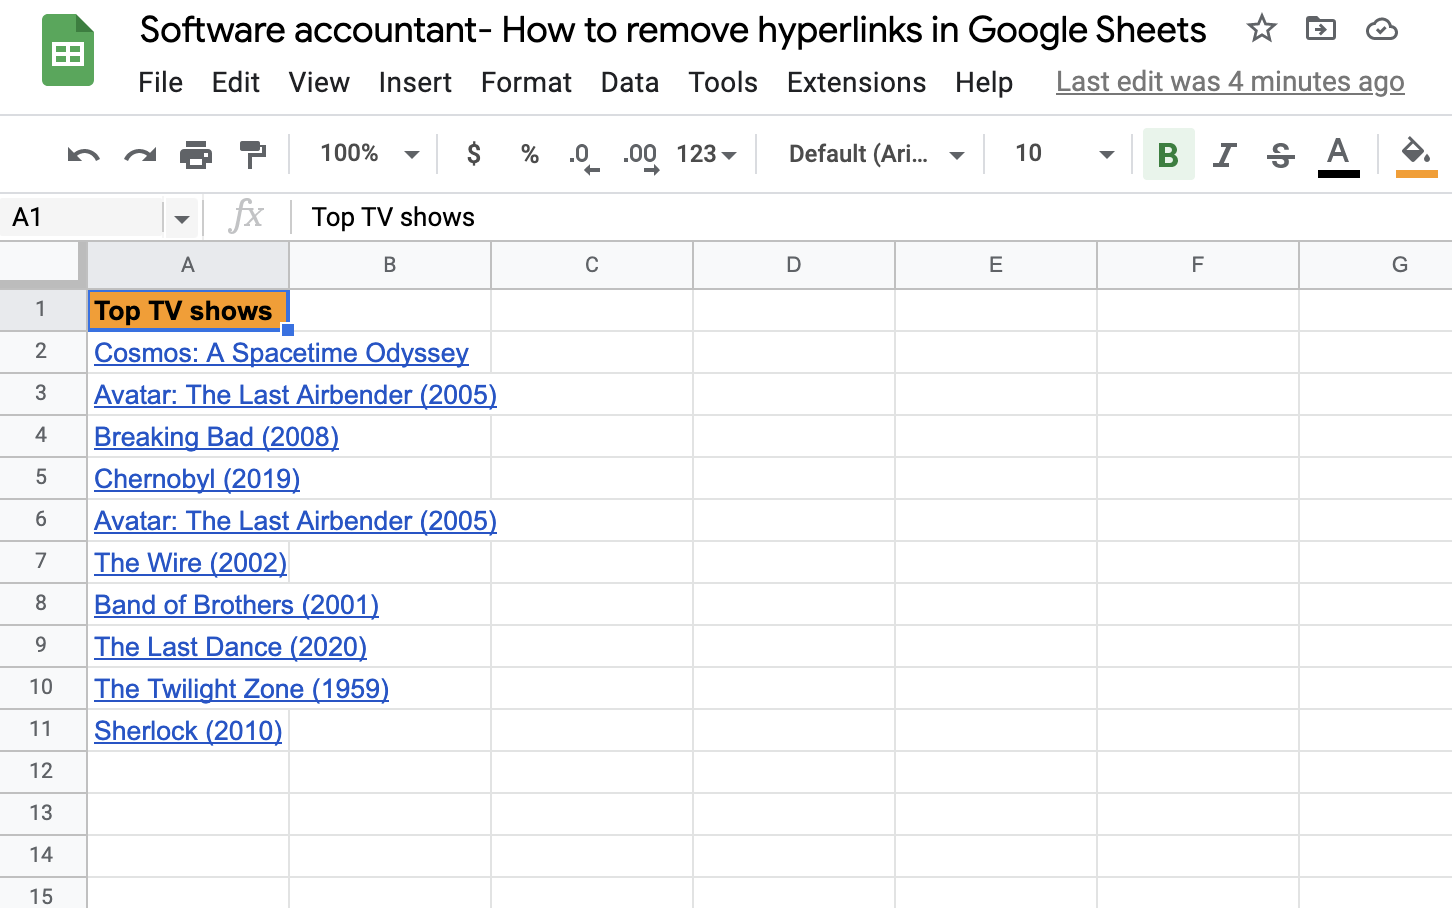Open the View menu
The width and height of the screenshot is (1452, 908).
pos(319,82)
